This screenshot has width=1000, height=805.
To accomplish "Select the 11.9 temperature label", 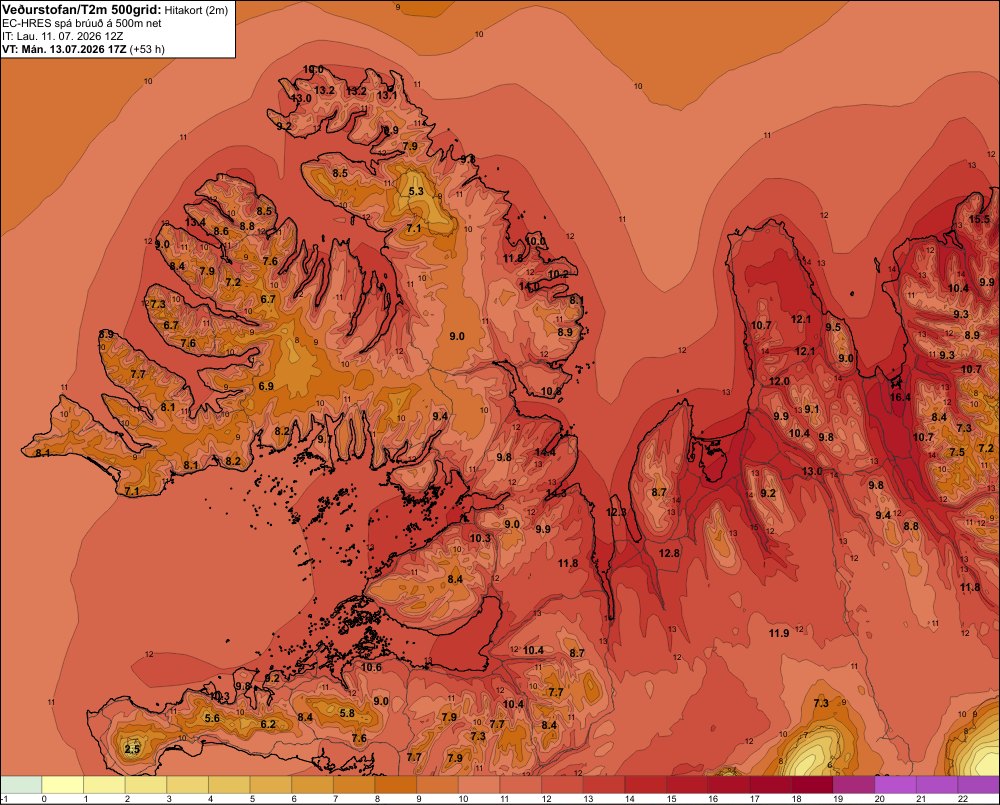I will pyautogui.click(x=779, y=633).
